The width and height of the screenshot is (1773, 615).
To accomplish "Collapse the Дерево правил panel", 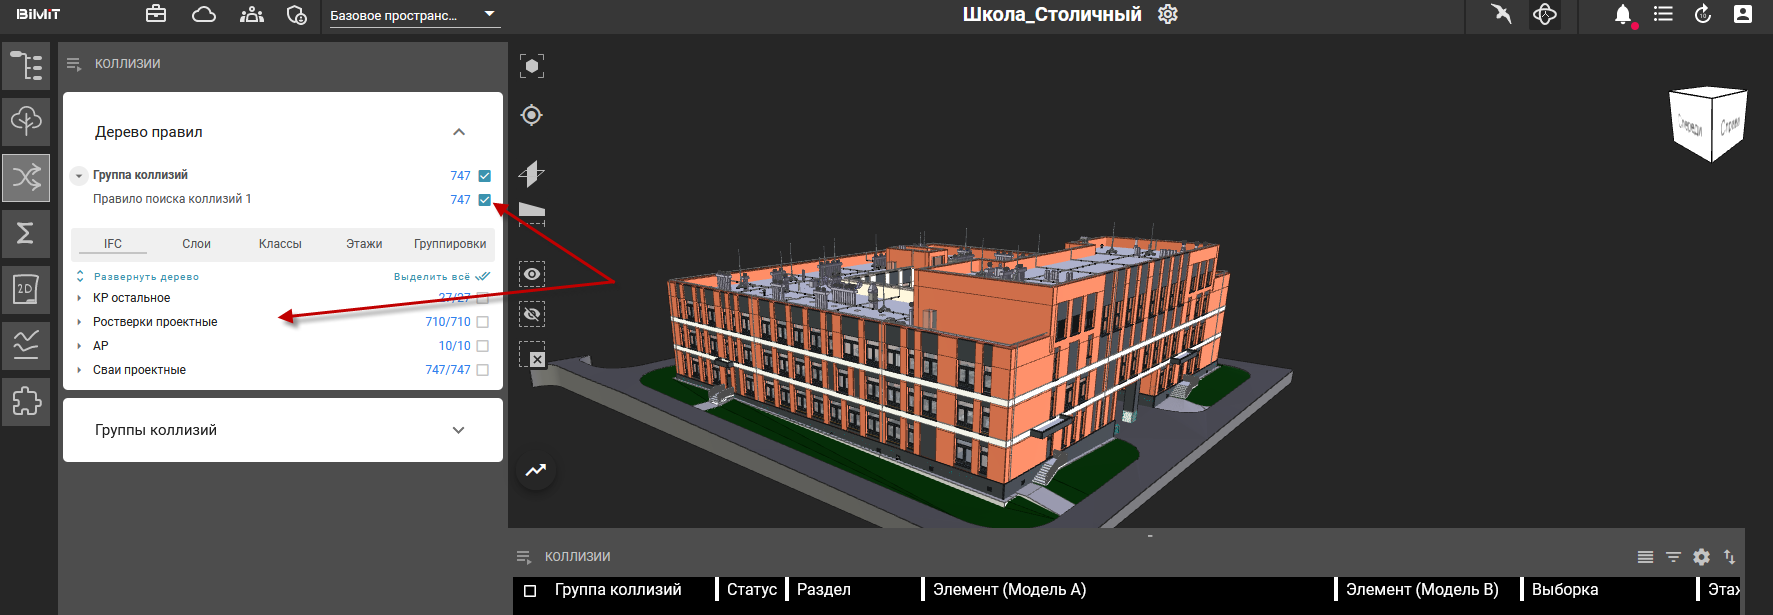I will [x=458, y=132].
